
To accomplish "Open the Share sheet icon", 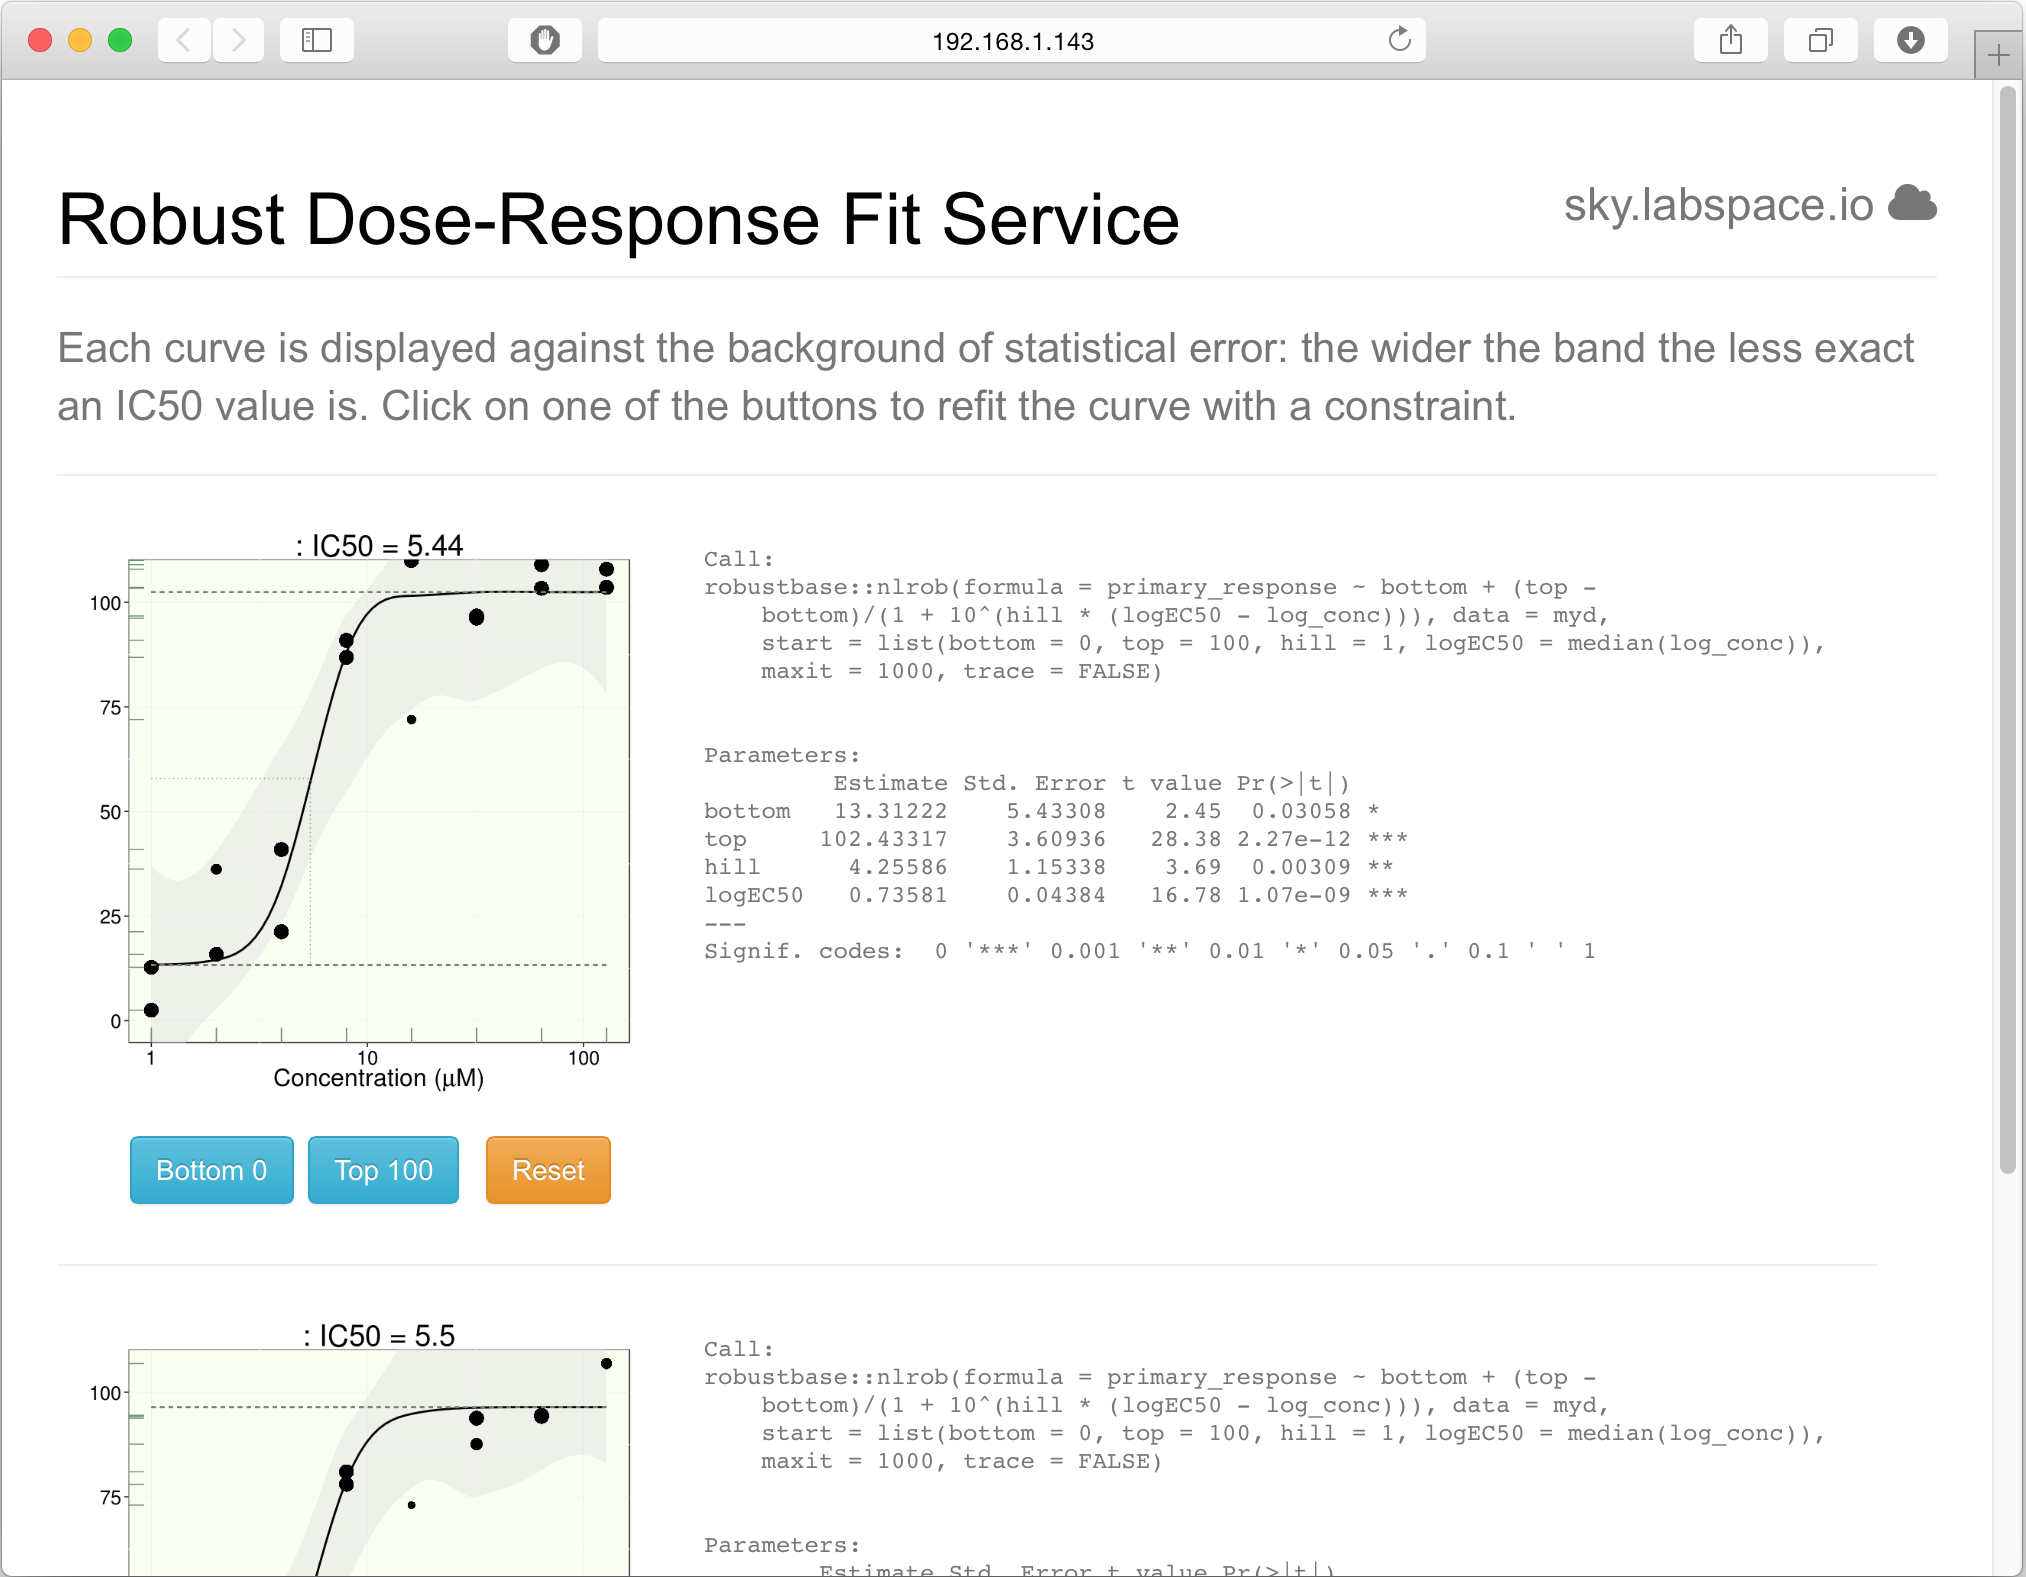I will tap(1731, 40).
